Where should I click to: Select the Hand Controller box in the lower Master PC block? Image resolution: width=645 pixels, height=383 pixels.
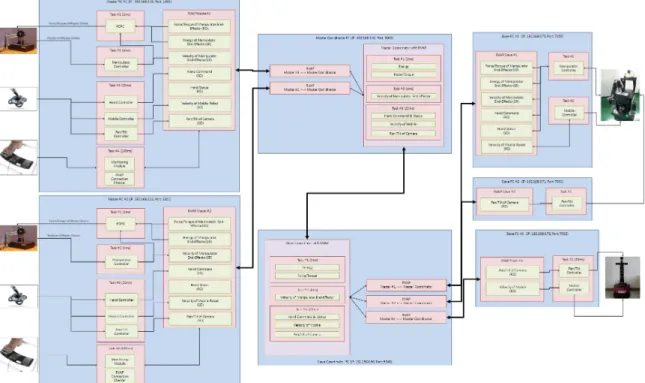(121, 300)
